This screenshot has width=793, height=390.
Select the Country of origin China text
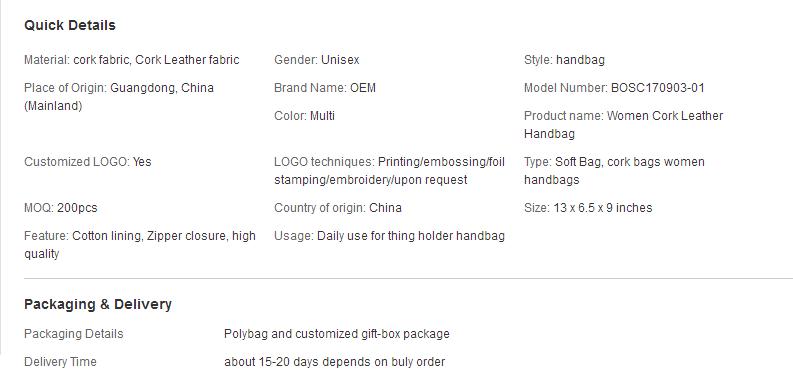338,208
